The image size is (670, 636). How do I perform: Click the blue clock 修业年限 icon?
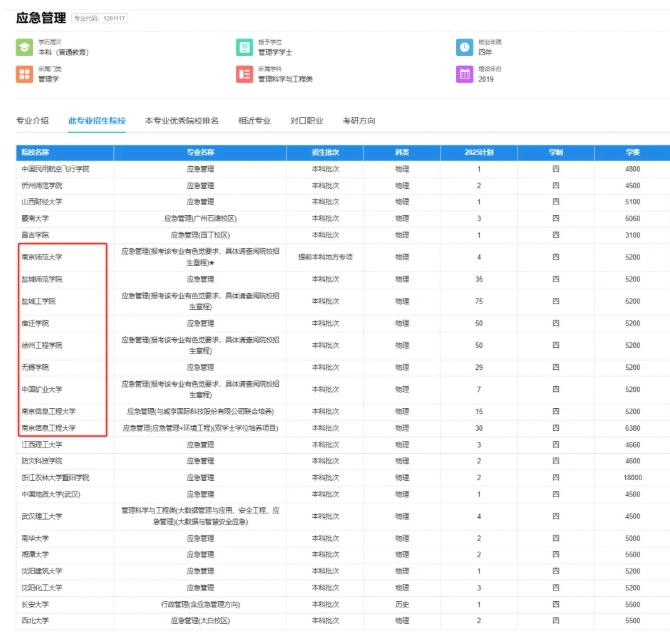tap(464, 47)
